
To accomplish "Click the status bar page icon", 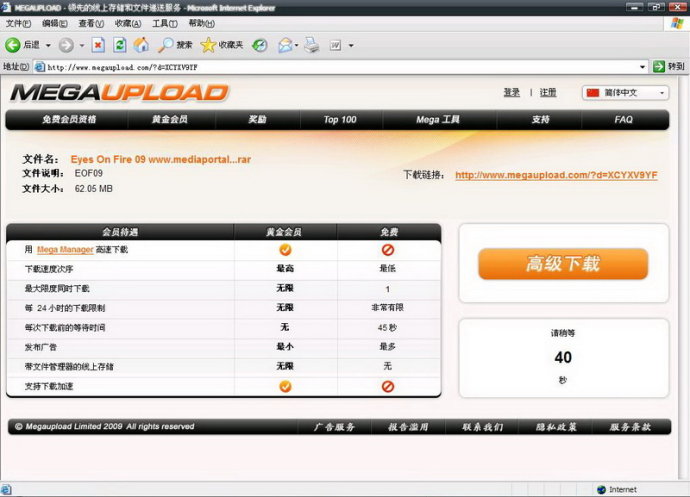I will [x=6, y=490].
